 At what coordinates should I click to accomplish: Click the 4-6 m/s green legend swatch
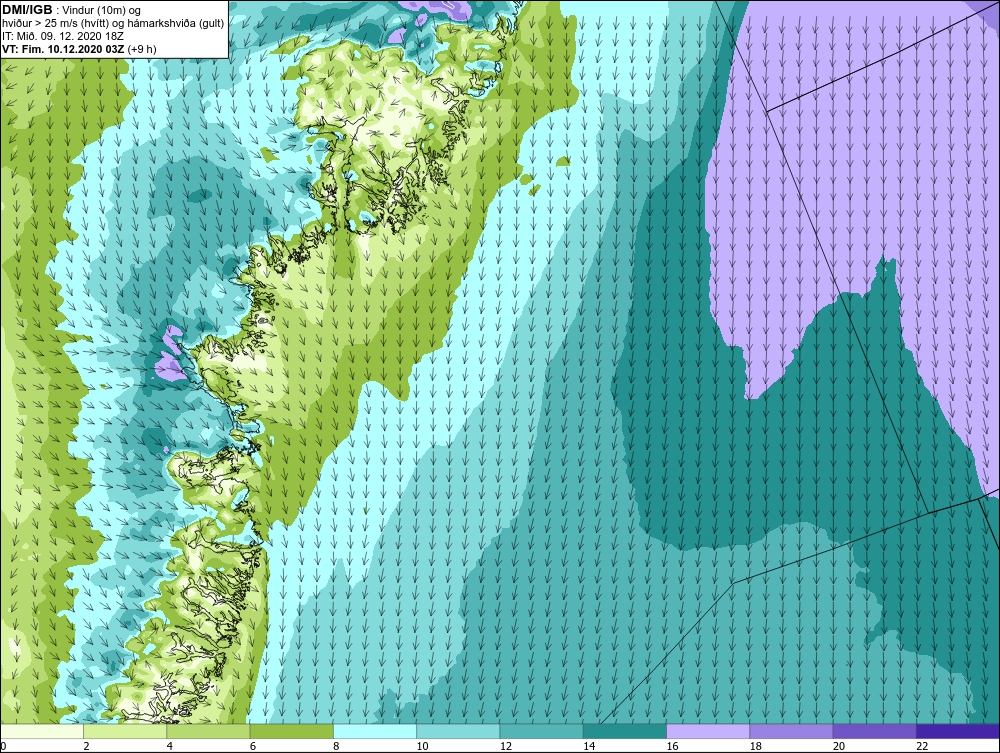coord(209,731)
